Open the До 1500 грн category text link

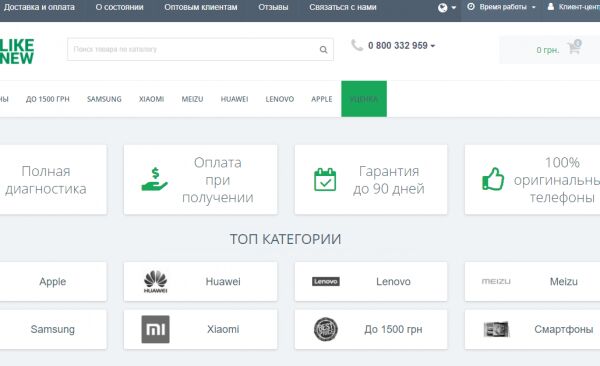point(393,329)
